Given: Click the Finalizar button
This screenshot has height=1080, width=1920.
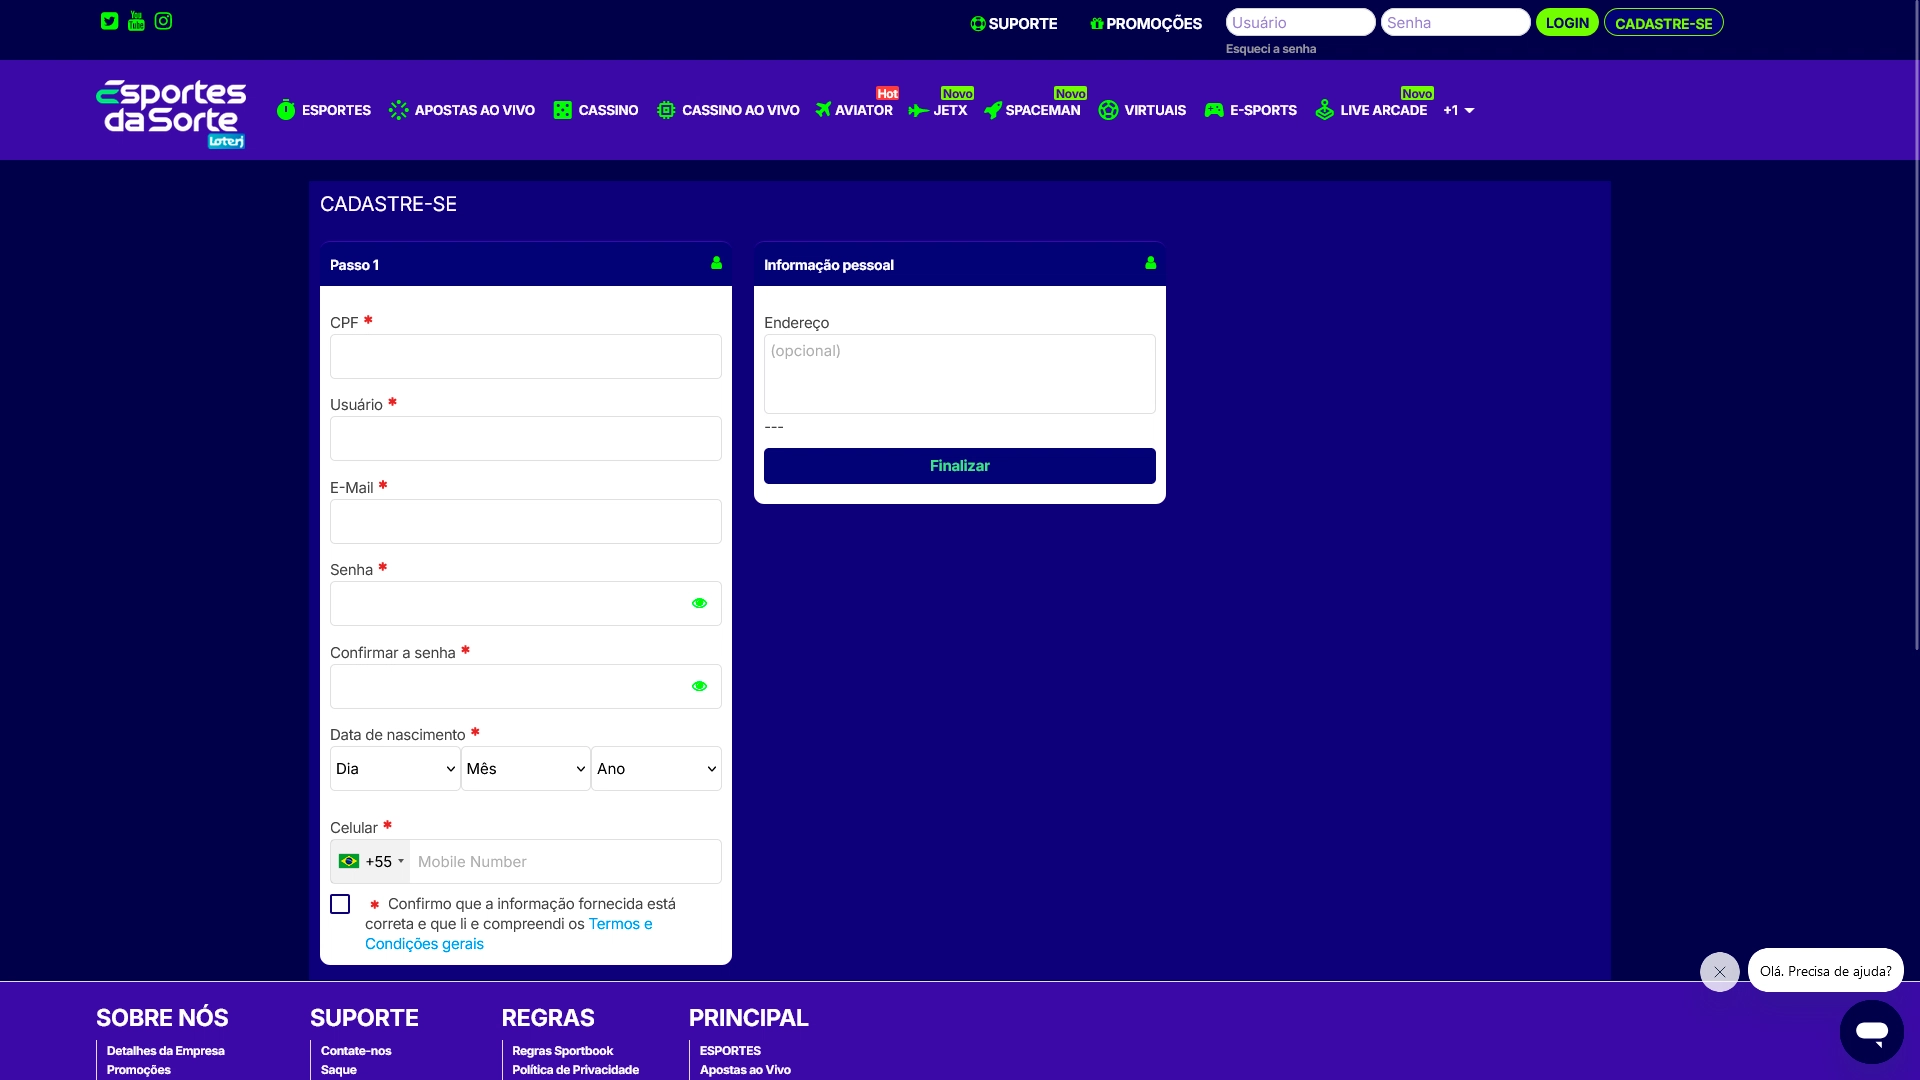Looking at the screenshot, I should click(x=959, y=466).
